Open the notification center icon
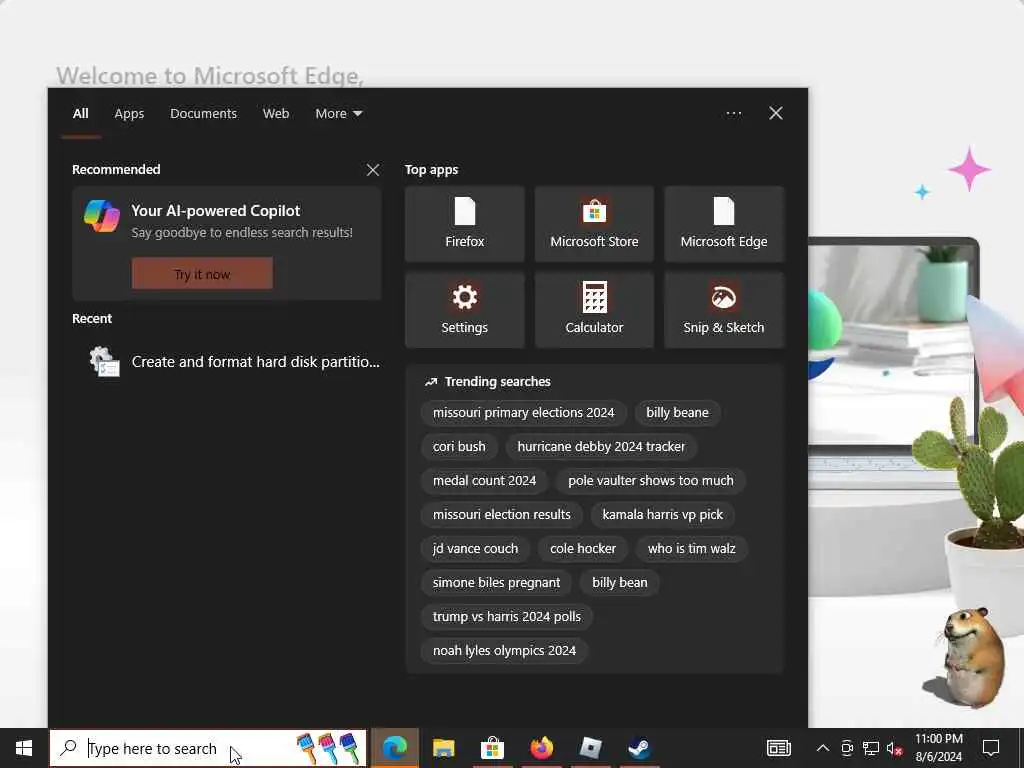The width and height of the screenshot is (1024, 768). pos(991,748)
